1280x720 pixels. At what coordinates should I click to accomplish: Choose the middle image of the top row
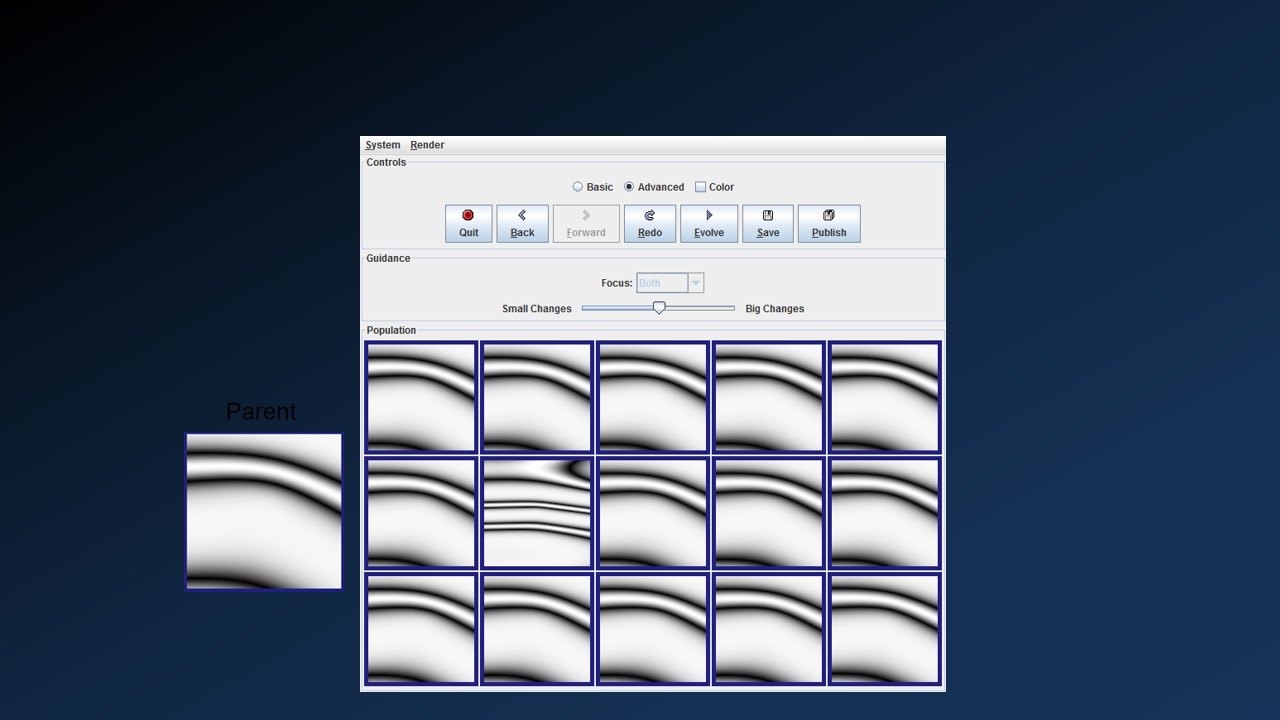tap(653, 397)
